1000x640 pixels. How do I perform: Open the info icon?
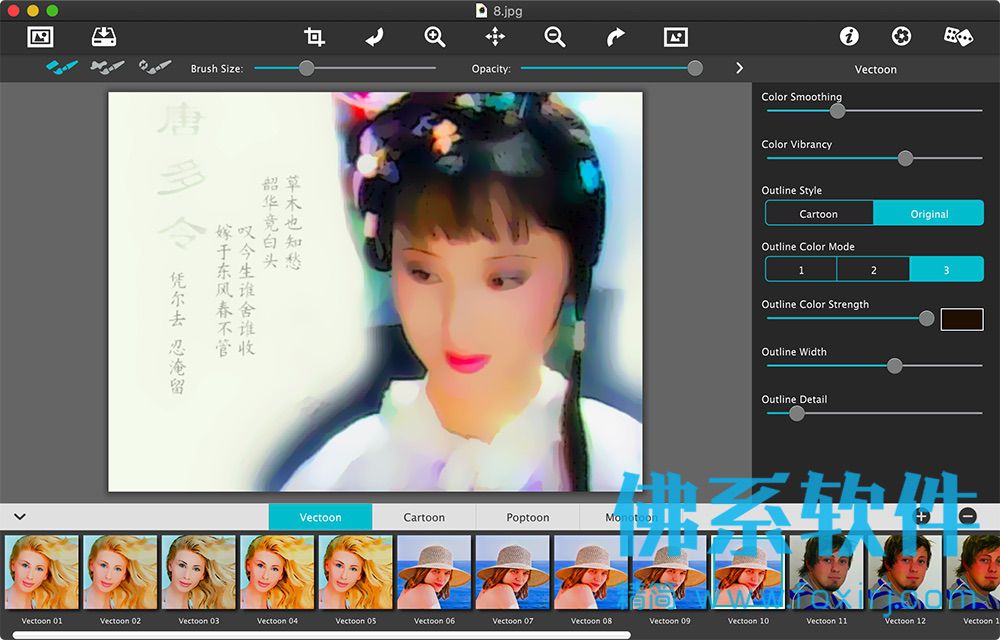(849, 36)
